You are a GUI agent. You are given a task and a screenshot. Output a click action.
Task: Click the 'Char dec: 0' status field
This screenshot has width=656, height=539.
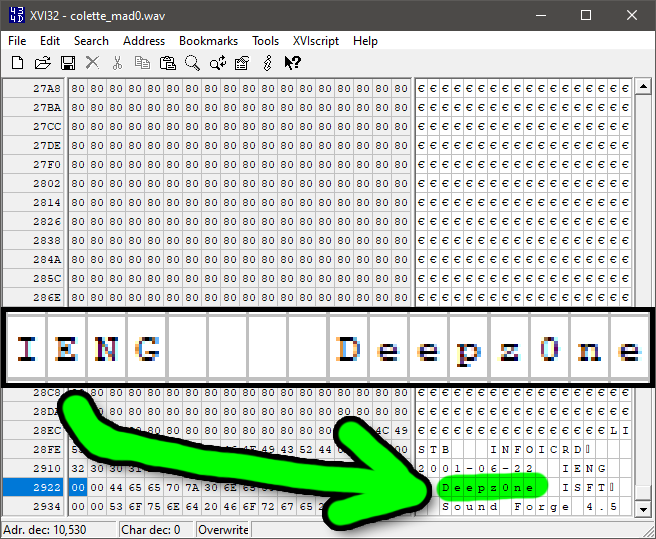(156, 530)
